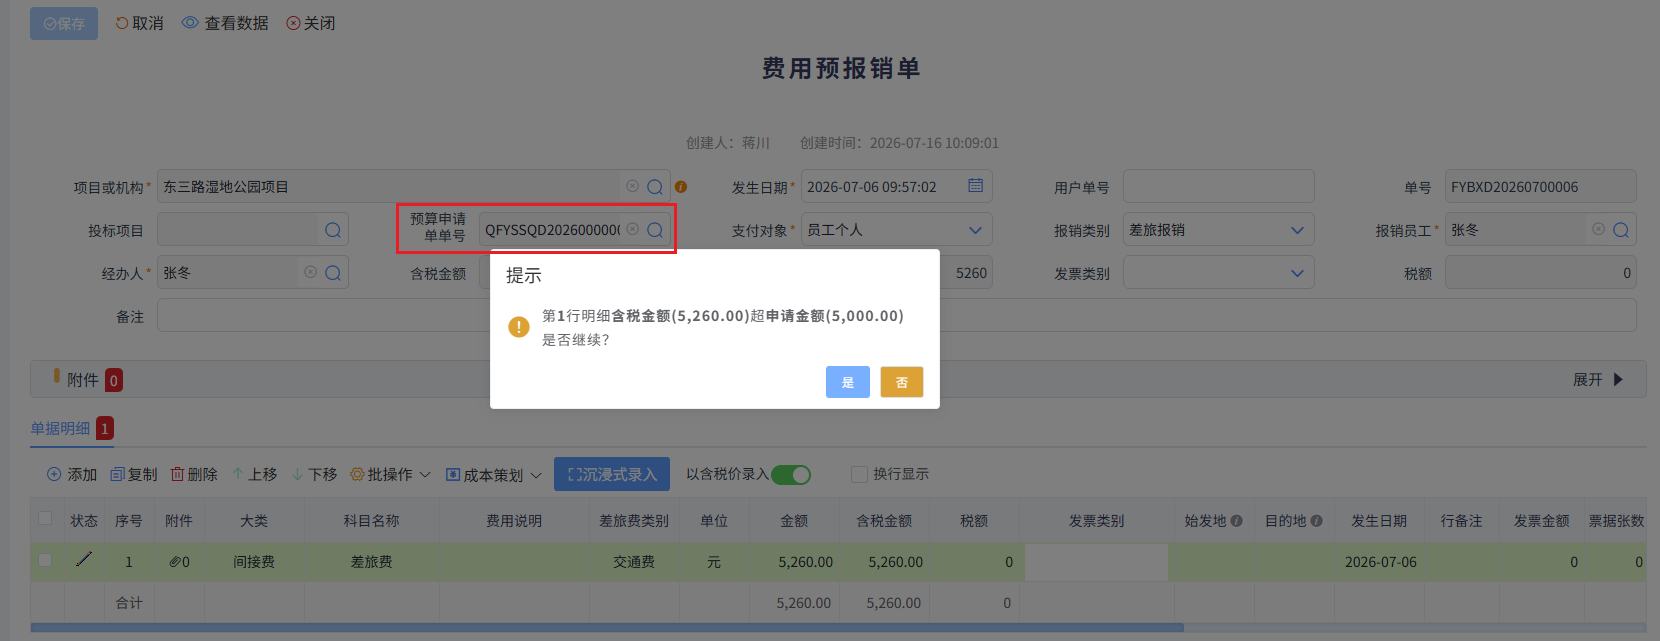
Task: Clear the 预算申请单单号 value
Action: 632,229
